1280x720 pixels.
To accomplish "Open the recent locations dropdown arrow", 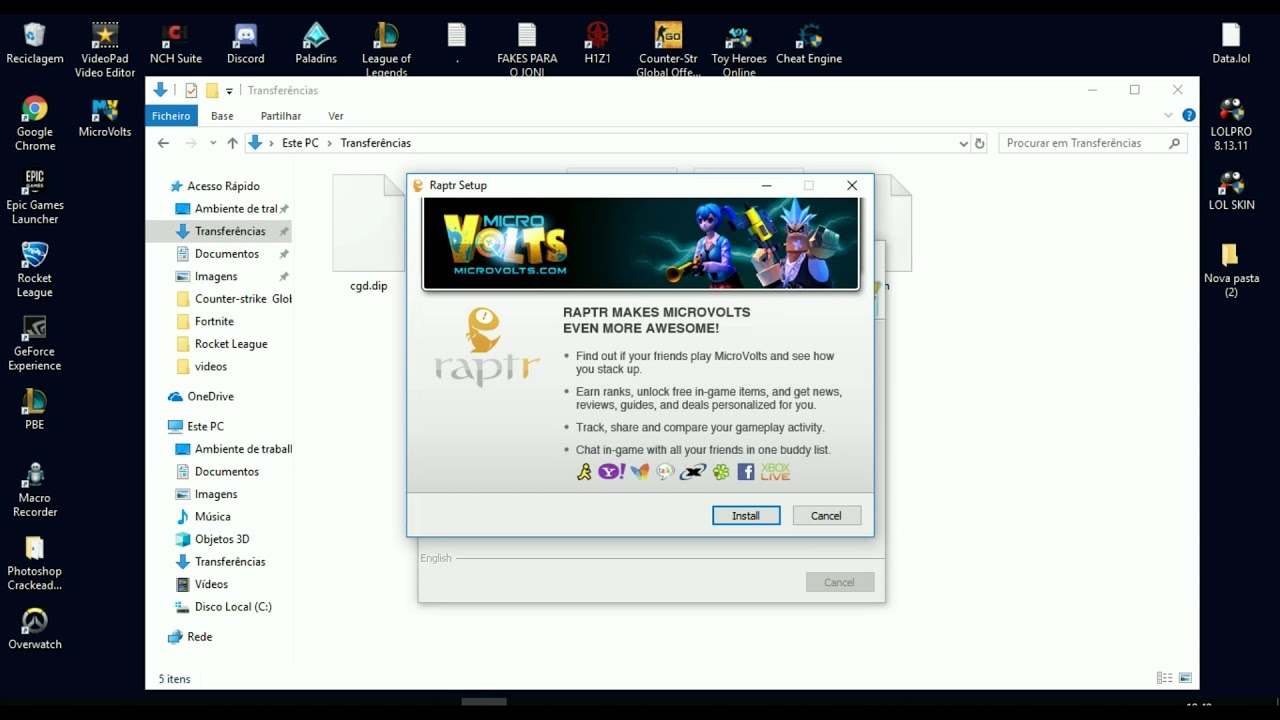I will (213, 143).
